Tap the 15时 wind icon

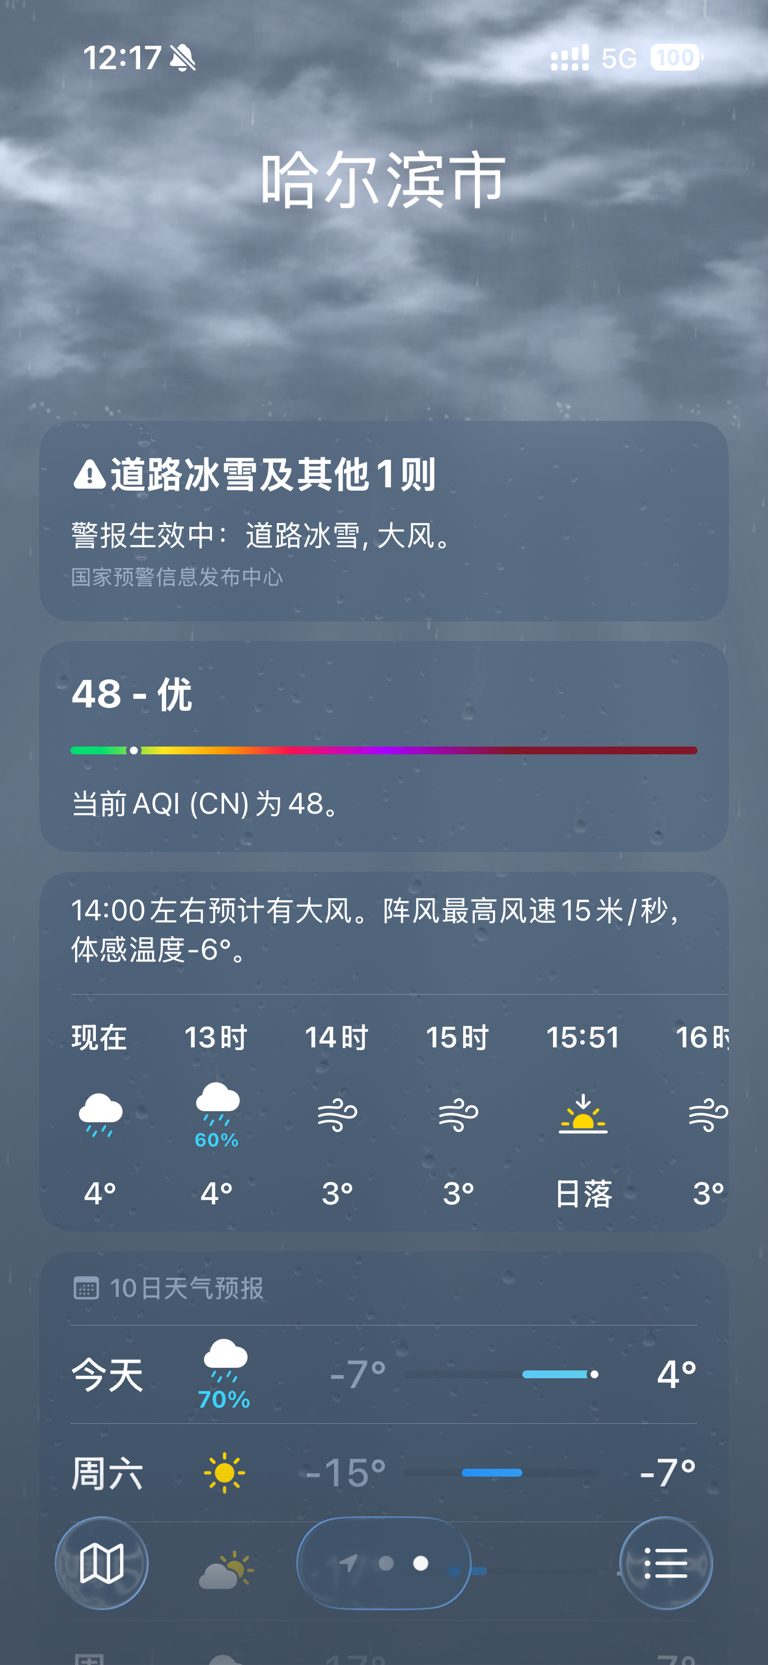(458, 1114)
